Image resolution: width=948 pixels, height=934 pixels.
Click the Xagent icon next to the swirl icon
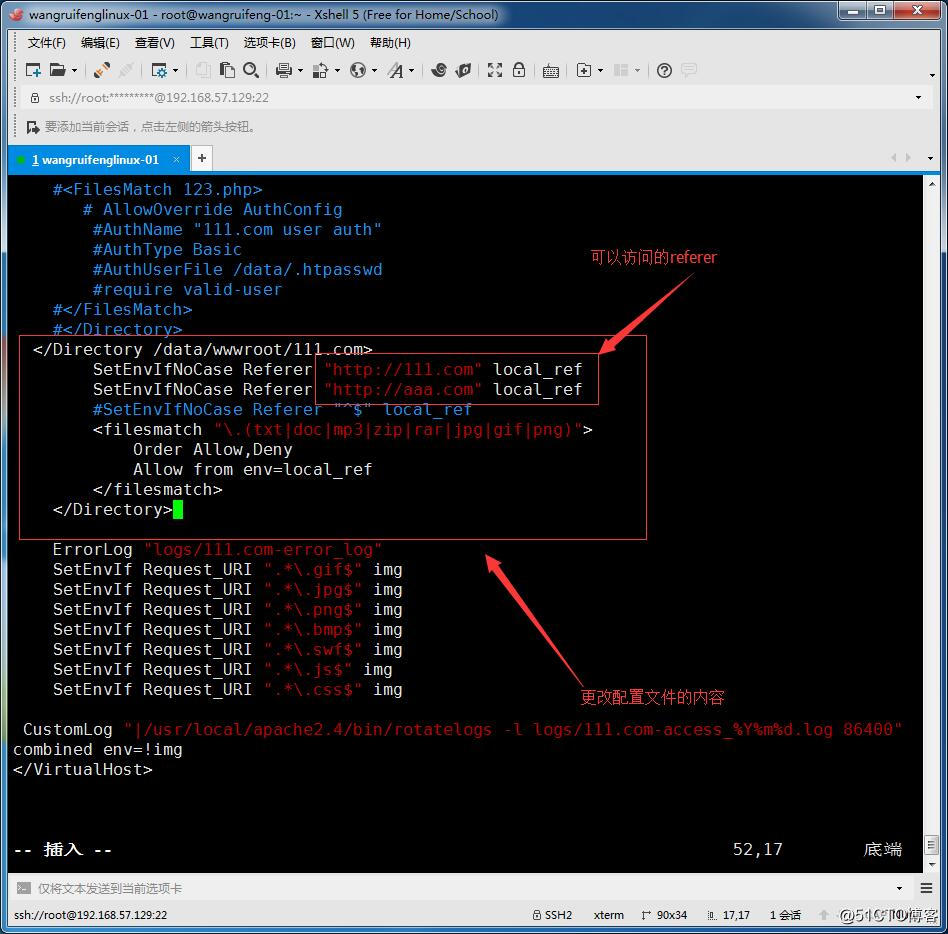(x=463, y=71)
